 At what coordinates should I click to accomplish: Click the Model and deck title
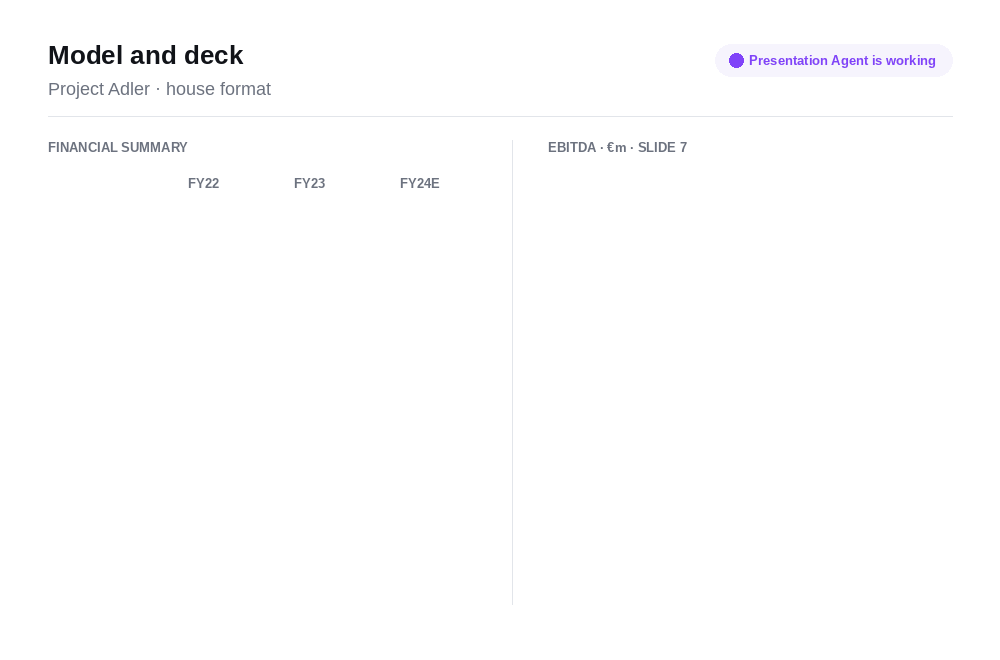tap(145, 55)
